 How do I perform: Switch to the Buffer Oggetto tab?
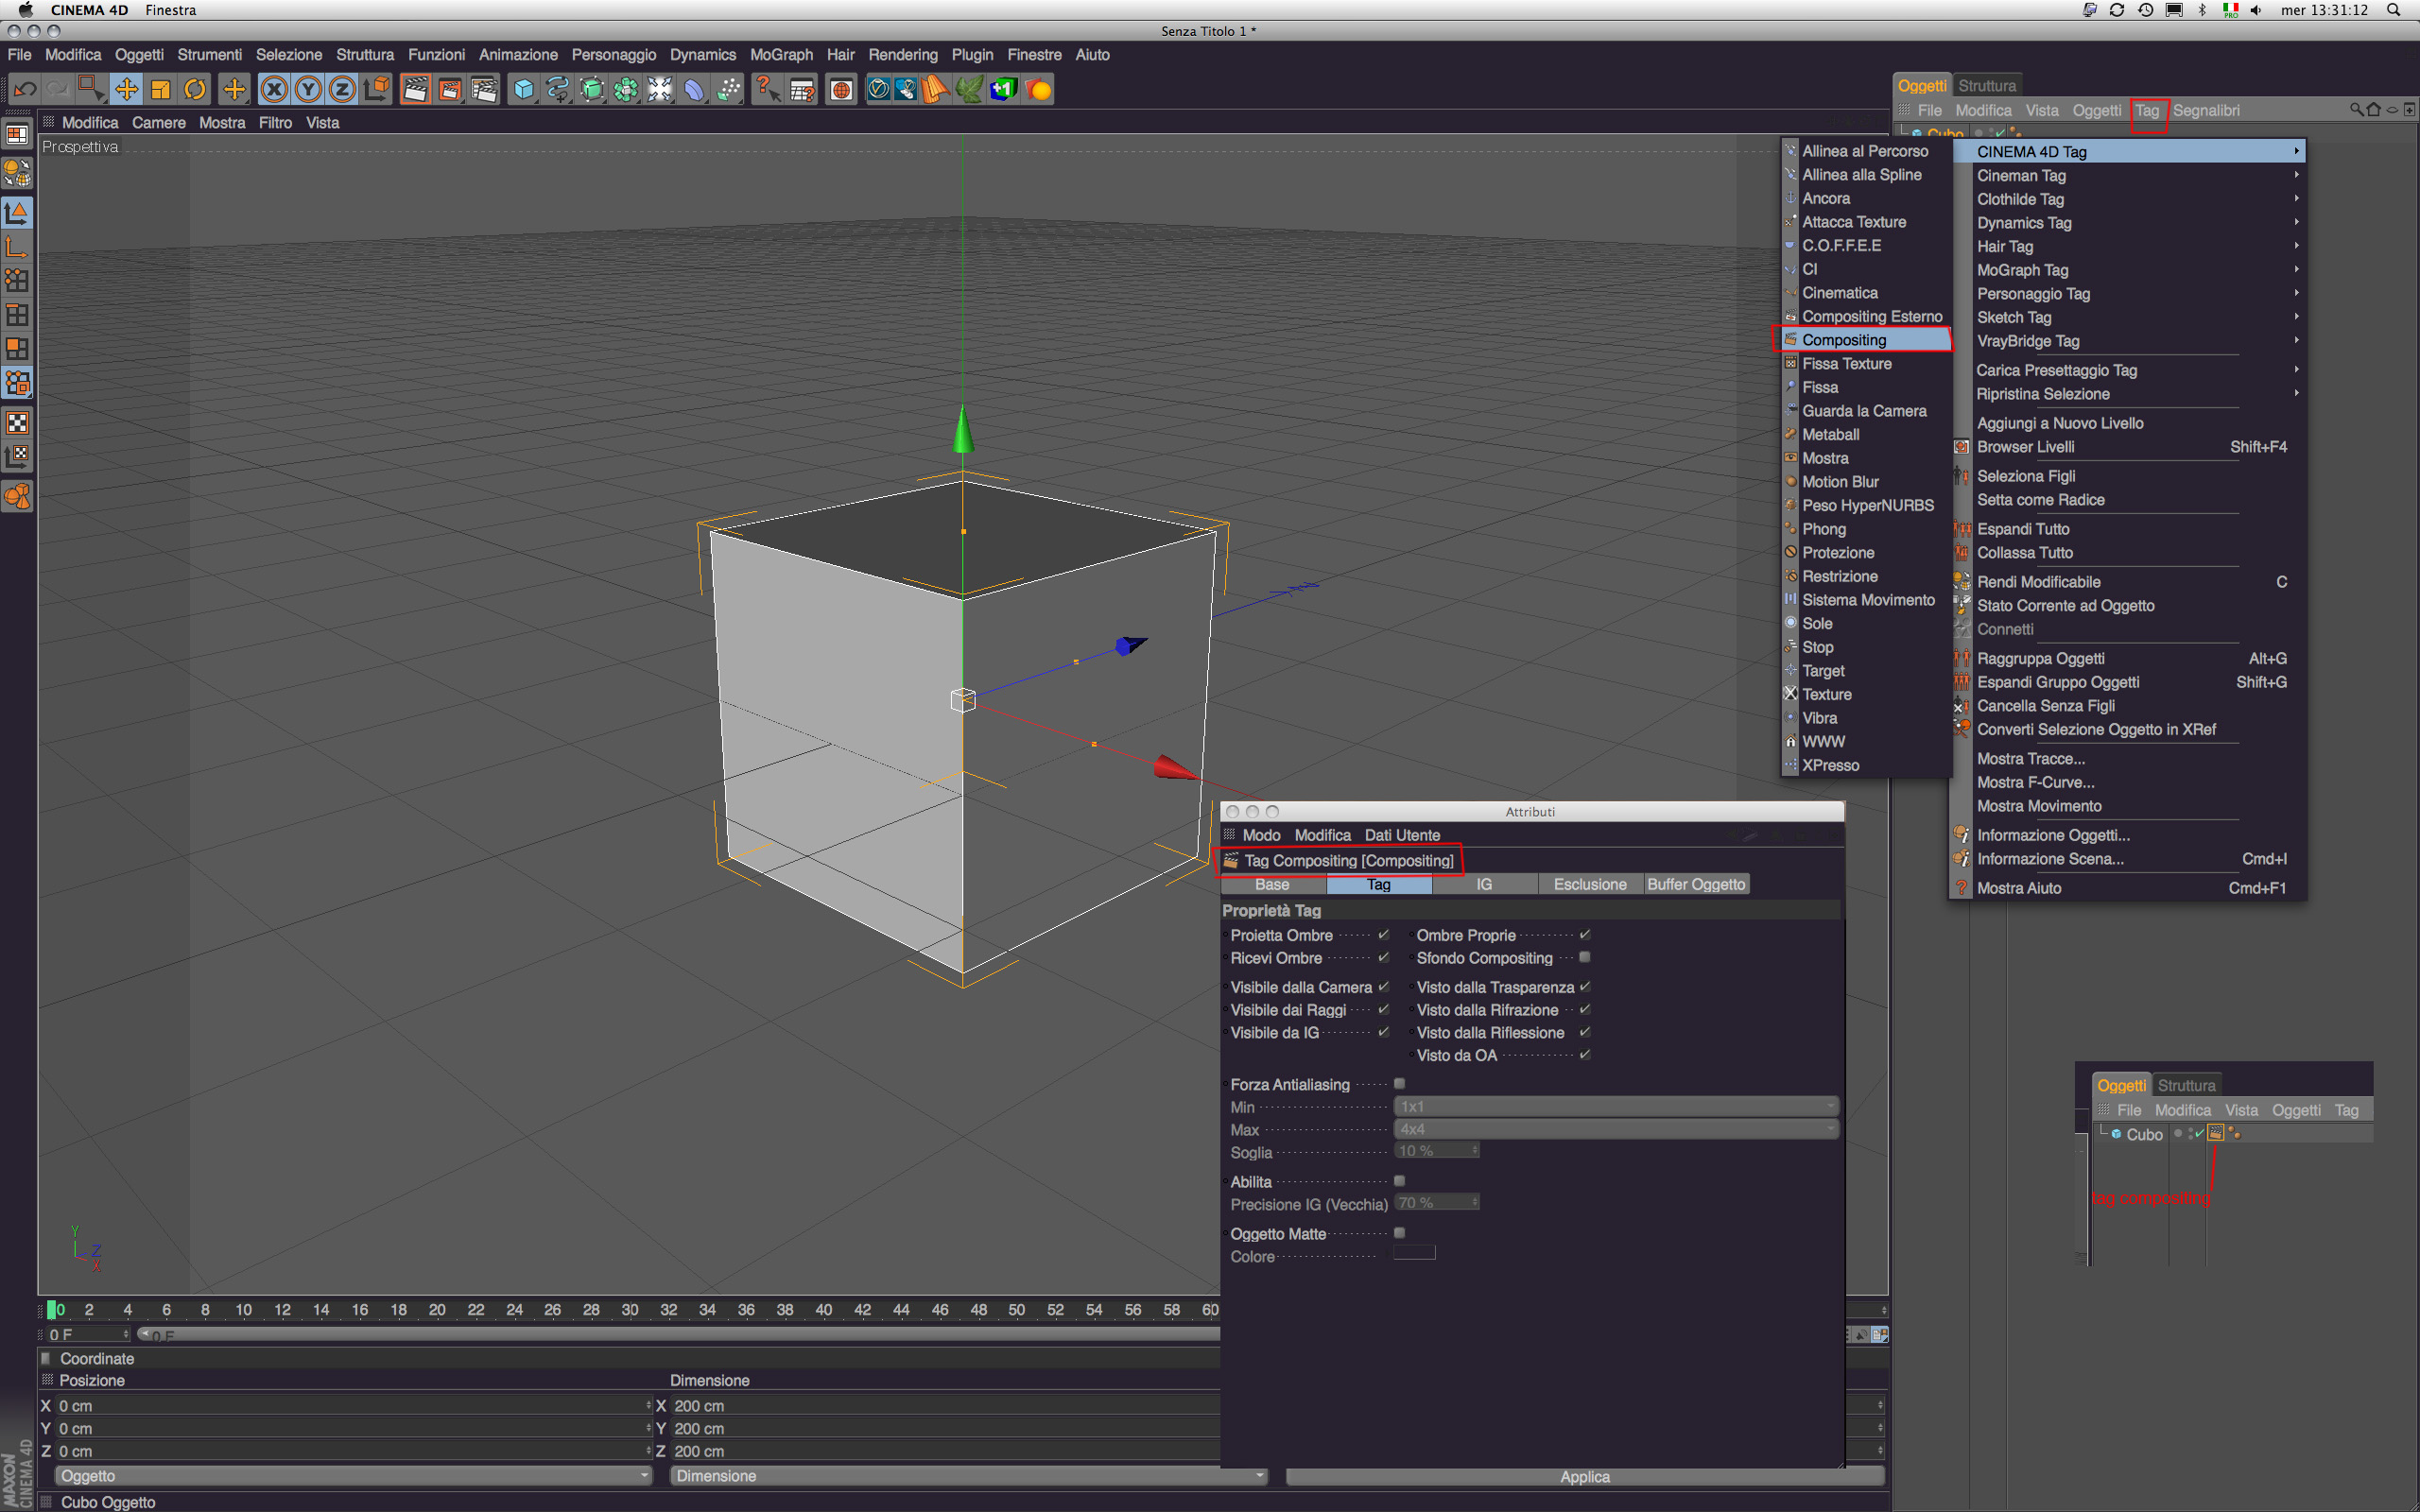coord(1696,884)
